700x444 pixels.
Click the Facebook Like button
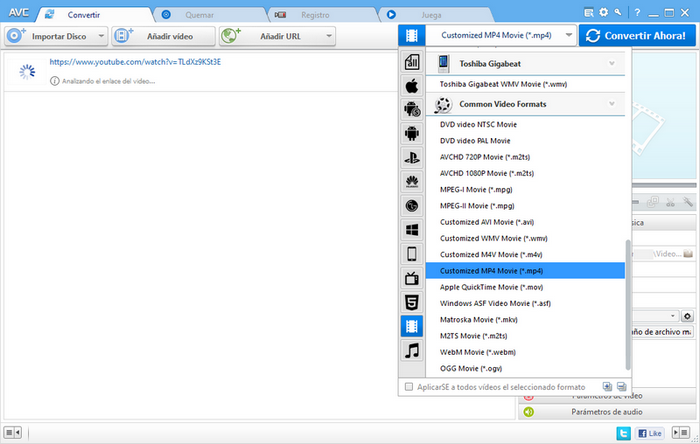pyautogui.click(x=650, y=433)
